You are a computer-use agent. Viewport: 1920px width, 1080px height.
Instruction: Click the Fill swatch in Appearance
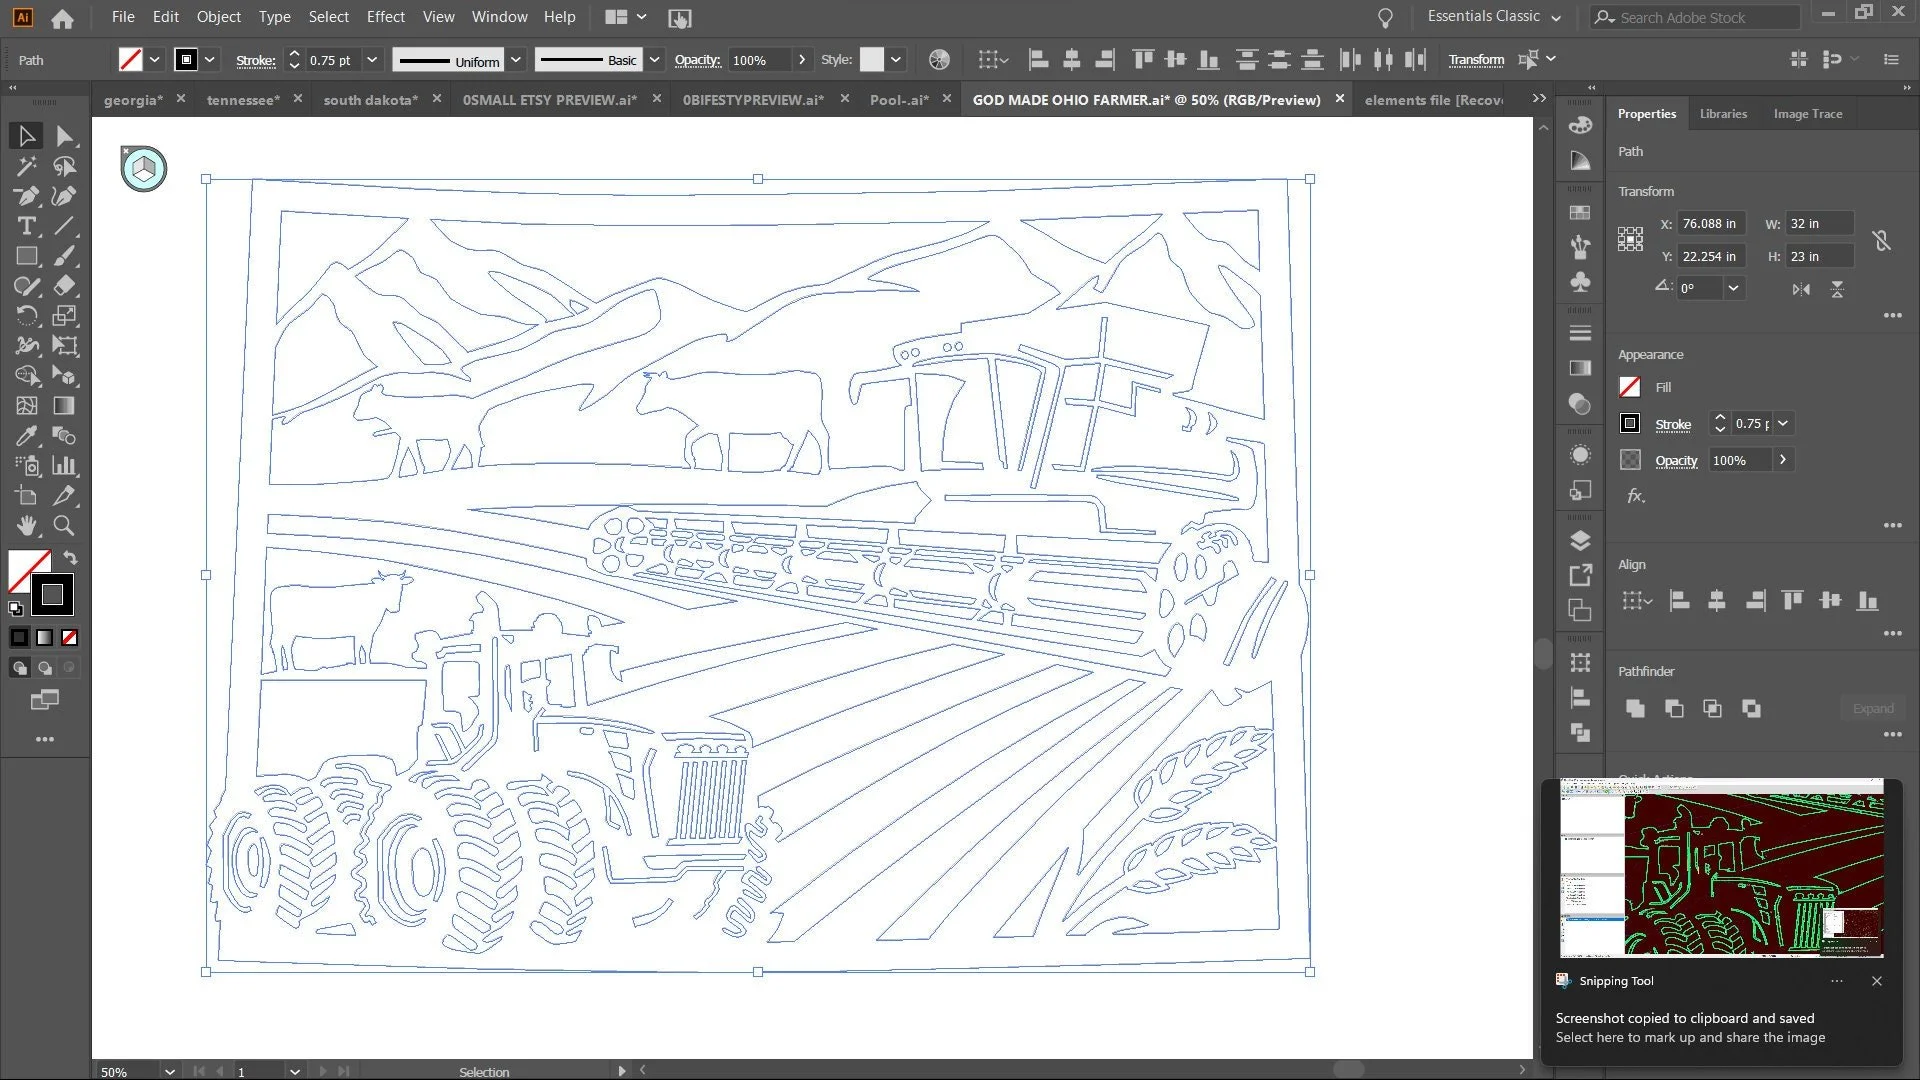1630,387
